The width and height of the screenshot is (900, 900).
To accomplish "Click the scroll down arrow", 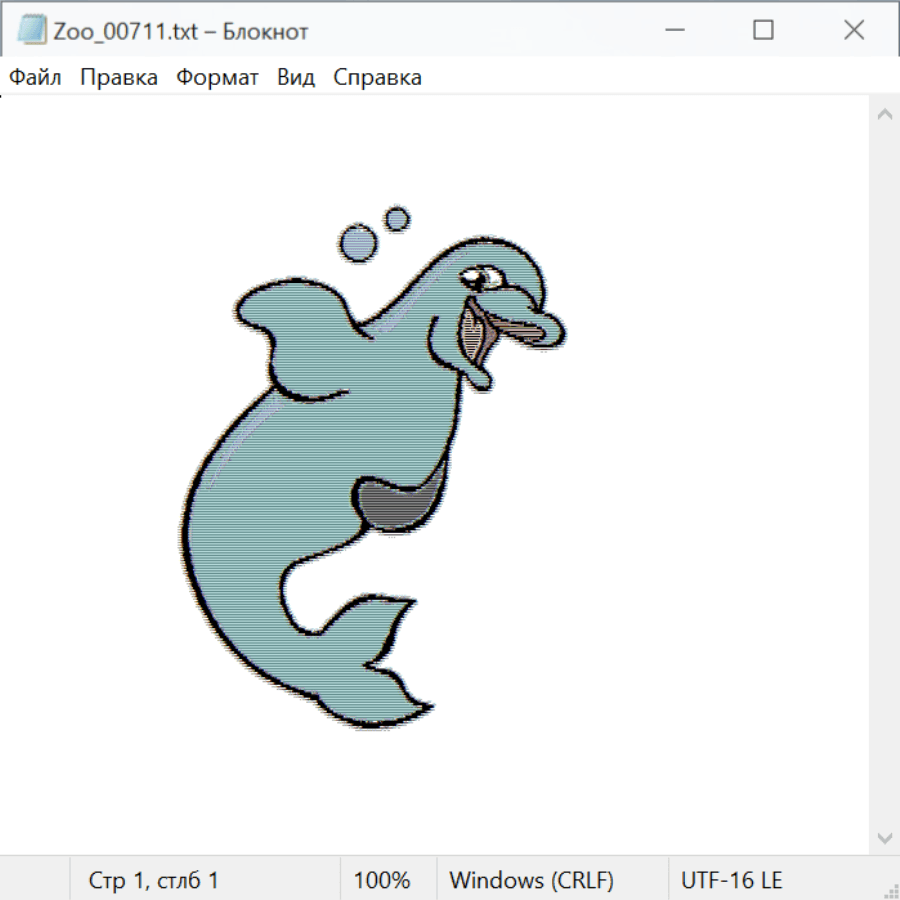I will 884,836.
